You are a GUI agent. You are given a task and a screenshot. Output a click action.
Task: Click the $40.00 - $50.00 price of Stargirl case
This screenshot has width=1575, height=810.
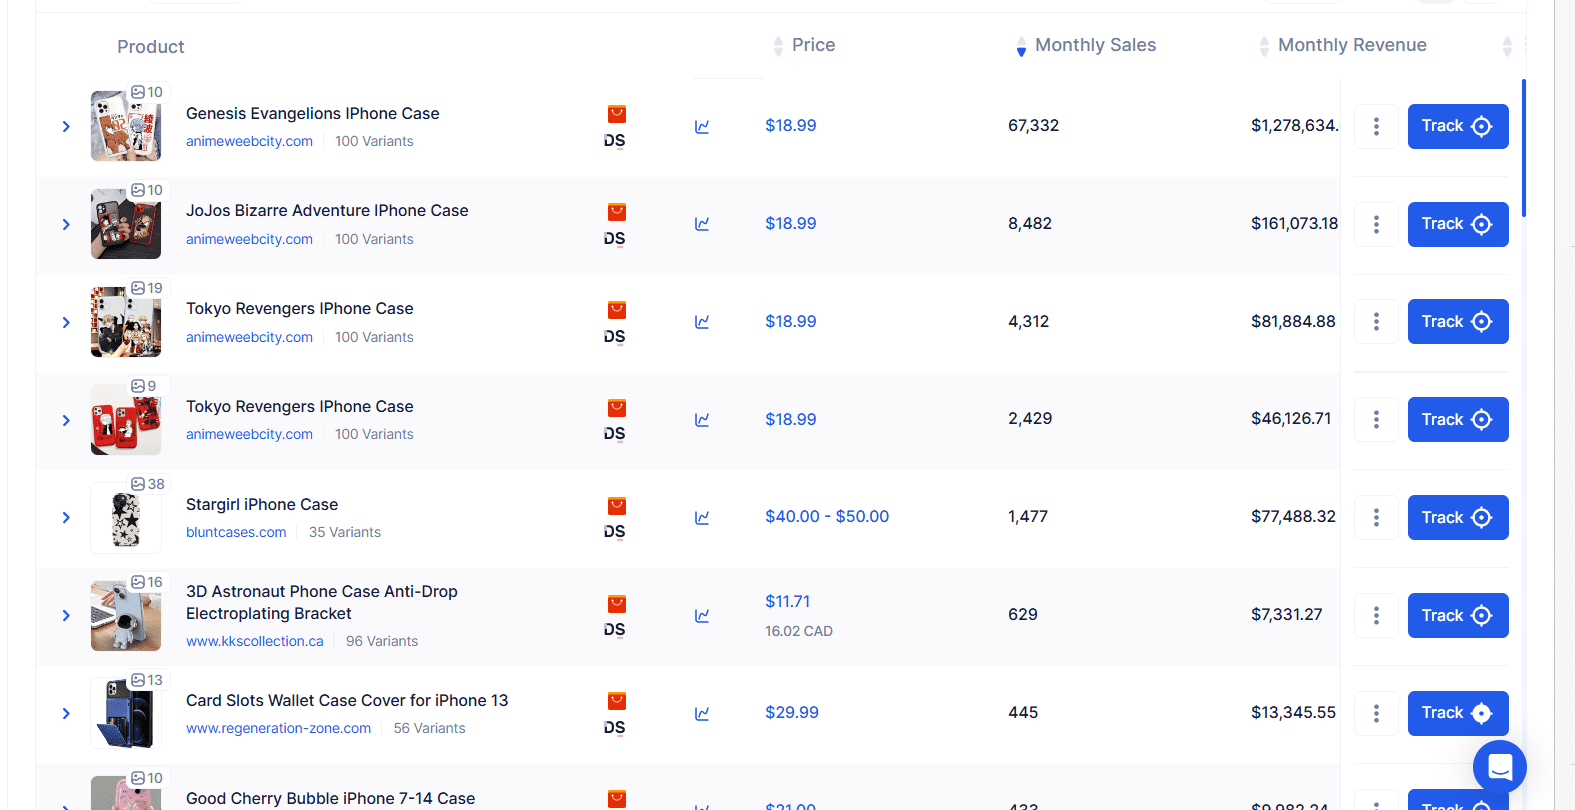(827, 517)
